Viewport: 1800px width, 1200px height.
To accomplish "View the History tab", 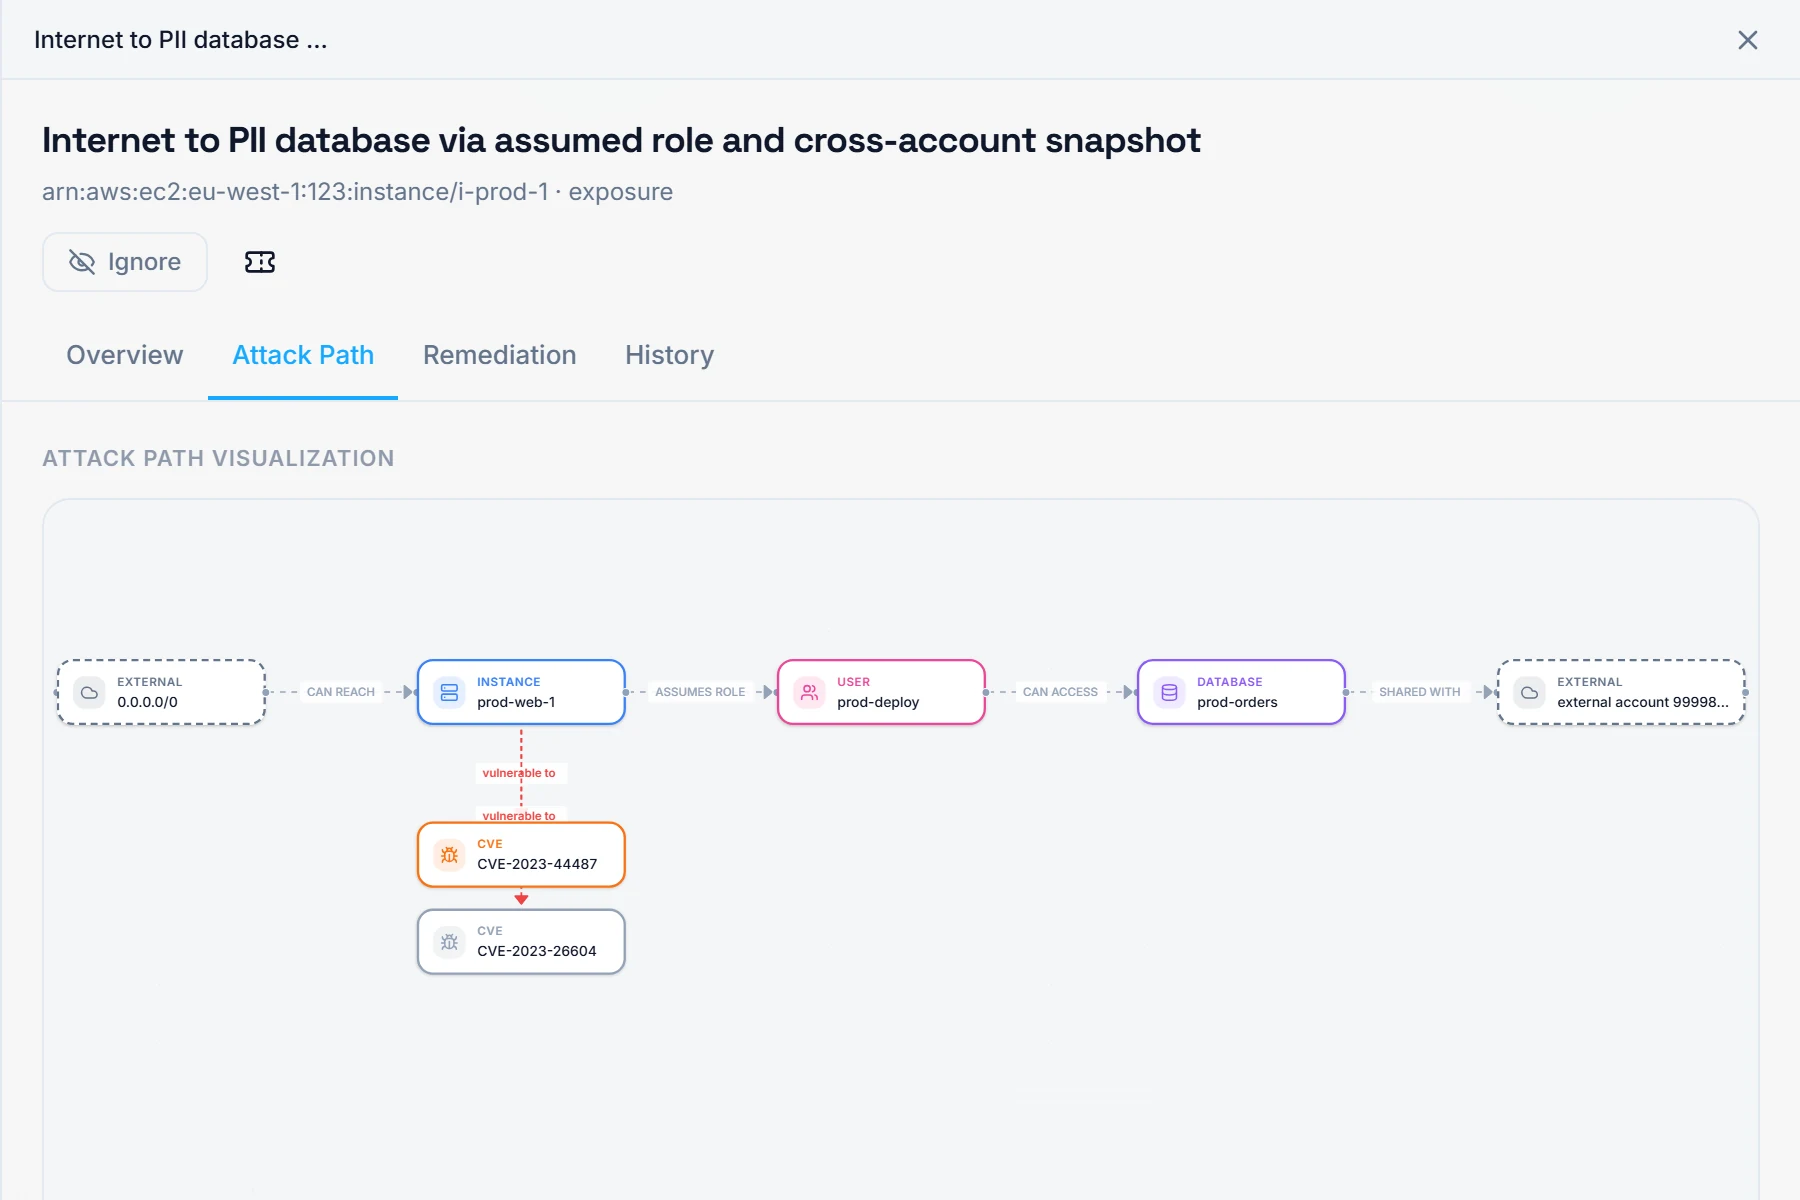I will coord(670,355).
